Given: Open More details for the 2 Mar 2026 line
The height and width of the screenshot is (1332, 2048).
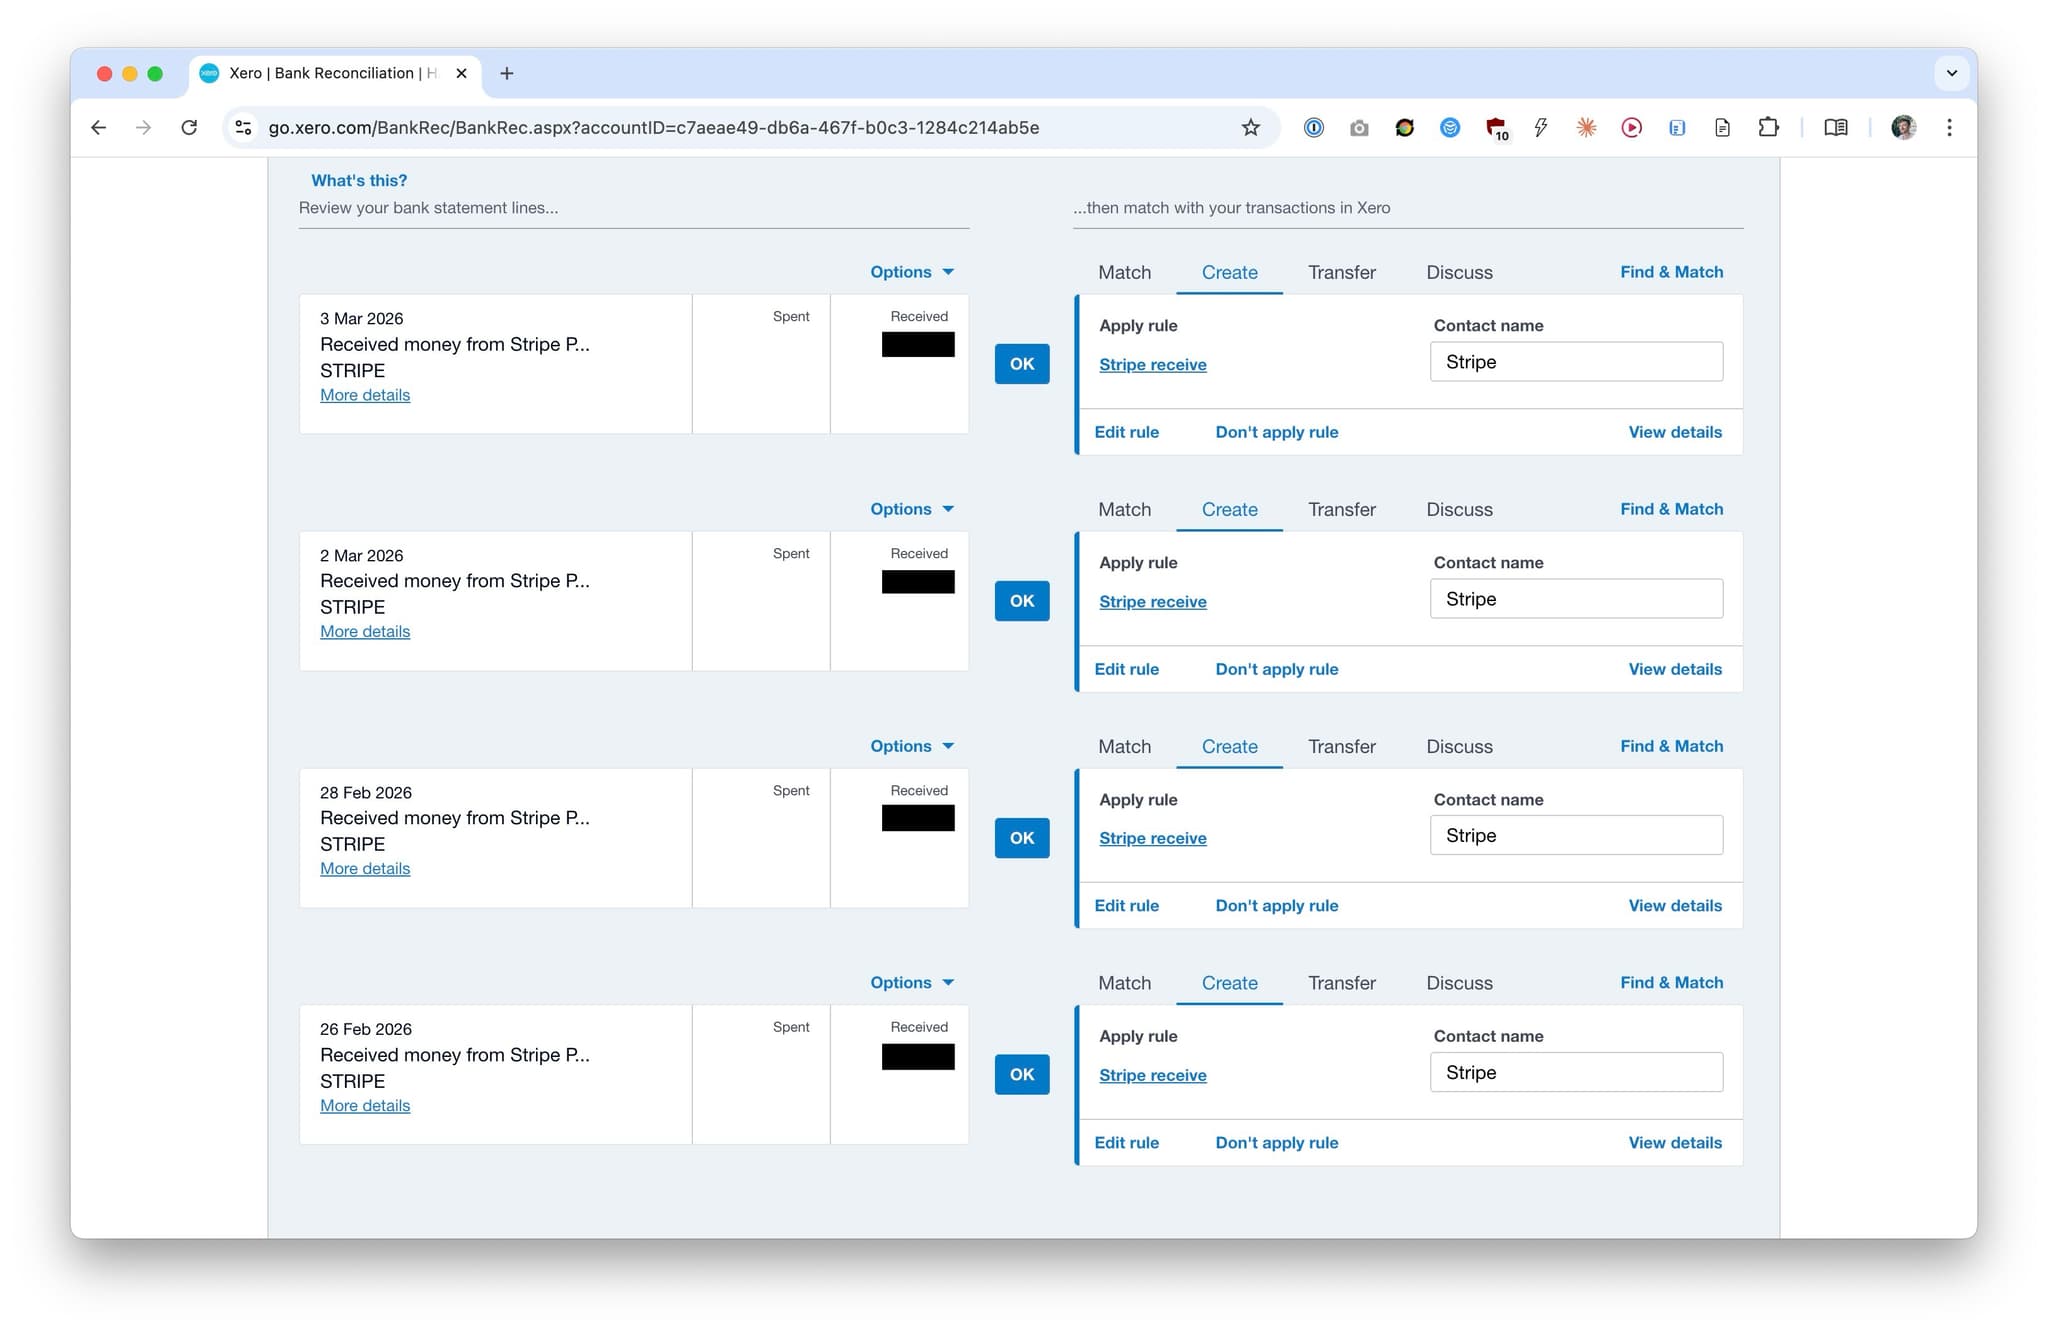Looking at the screenshot, I should click(x=364, y=631).
